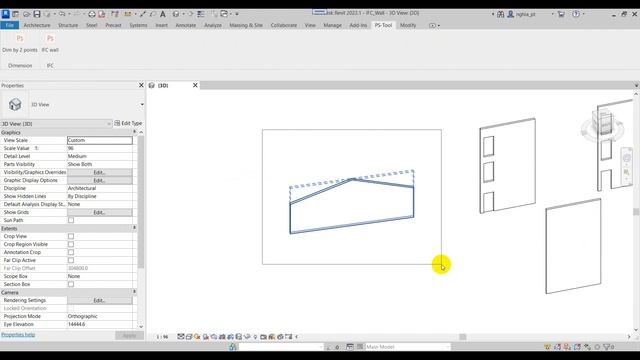The image size is (640, 360).
Task: Open the Autodesk App Store cart icon
Action: pos(561,14)
